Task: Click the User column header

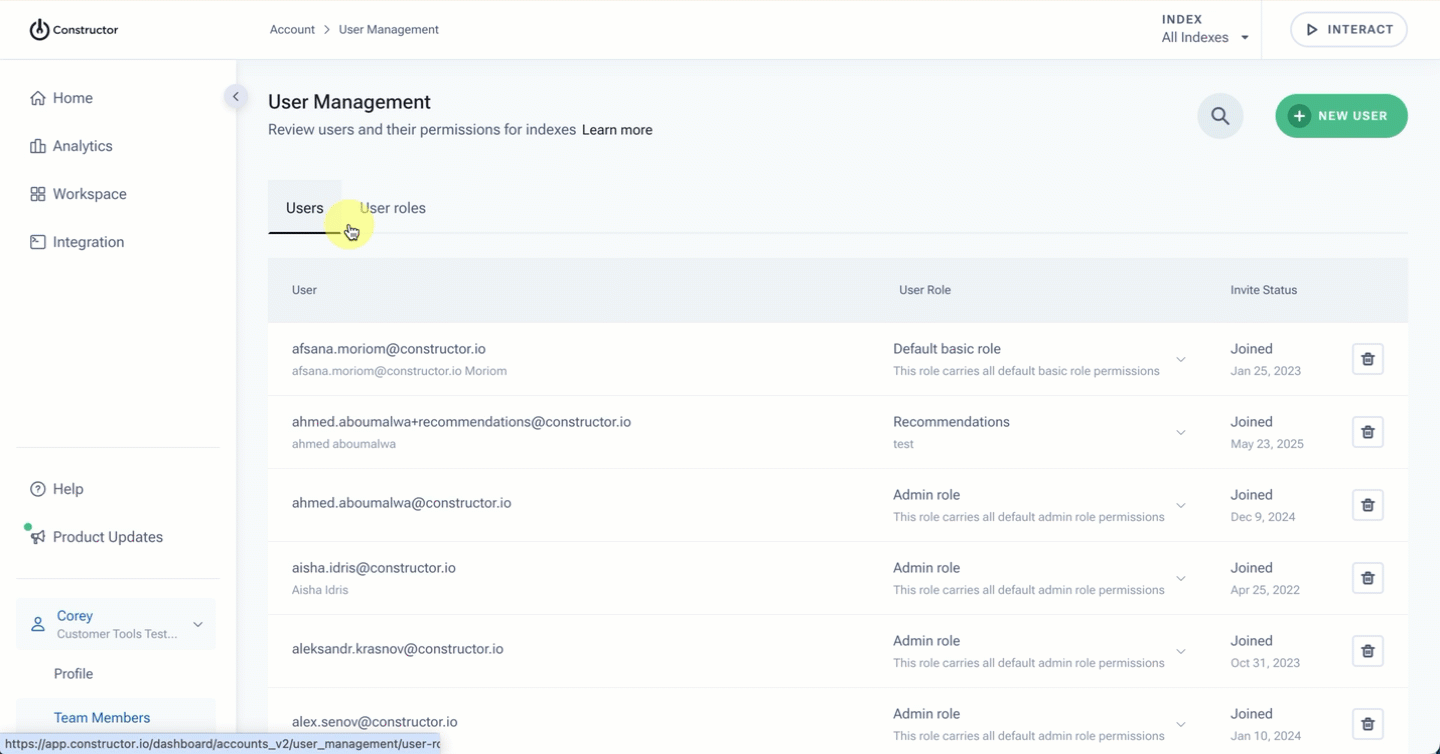Action: click(304, 290)
